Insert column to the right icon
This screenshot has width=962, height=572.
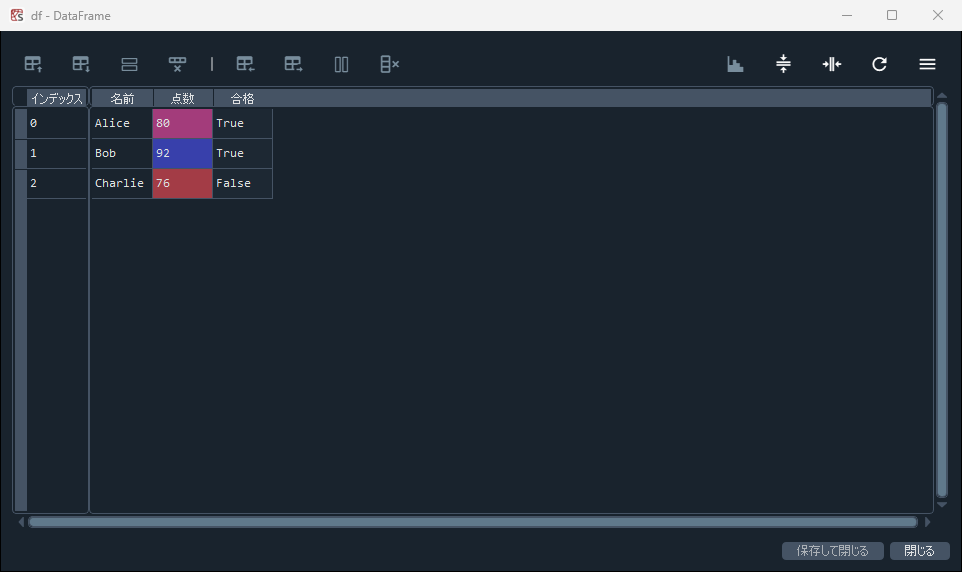click(x=293, y=64)
